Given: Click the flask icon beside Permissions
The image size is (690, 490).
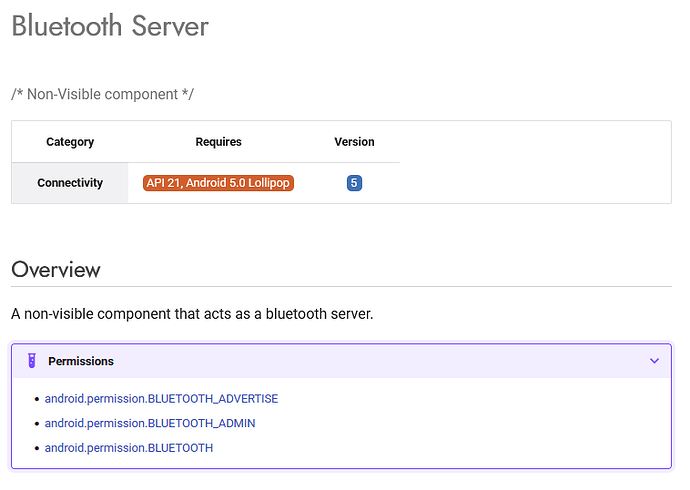Looking at the screenshot, I should click(x=32, y=361).
